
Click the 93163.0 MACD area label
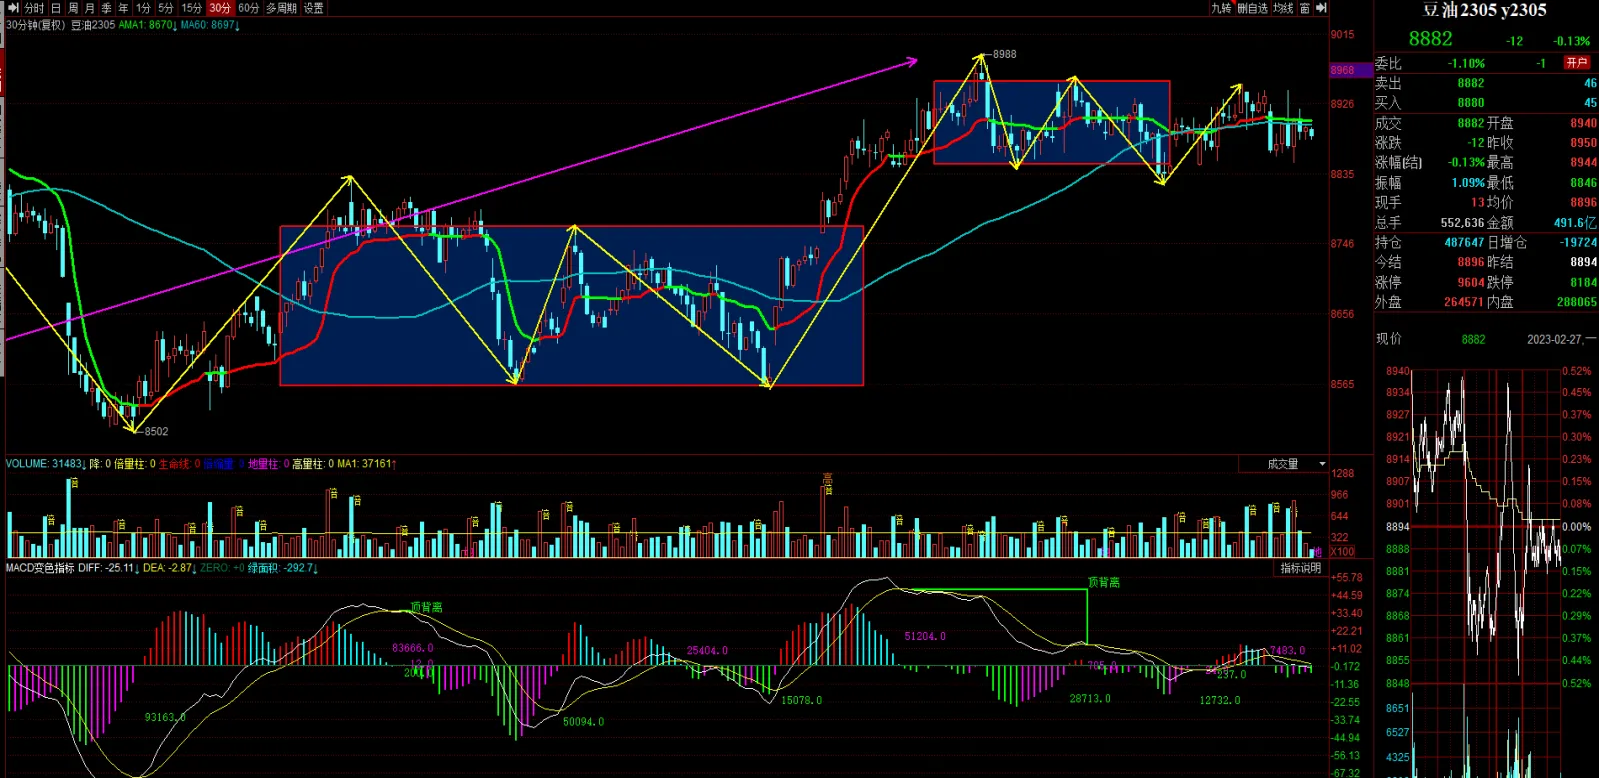[166, 717]
